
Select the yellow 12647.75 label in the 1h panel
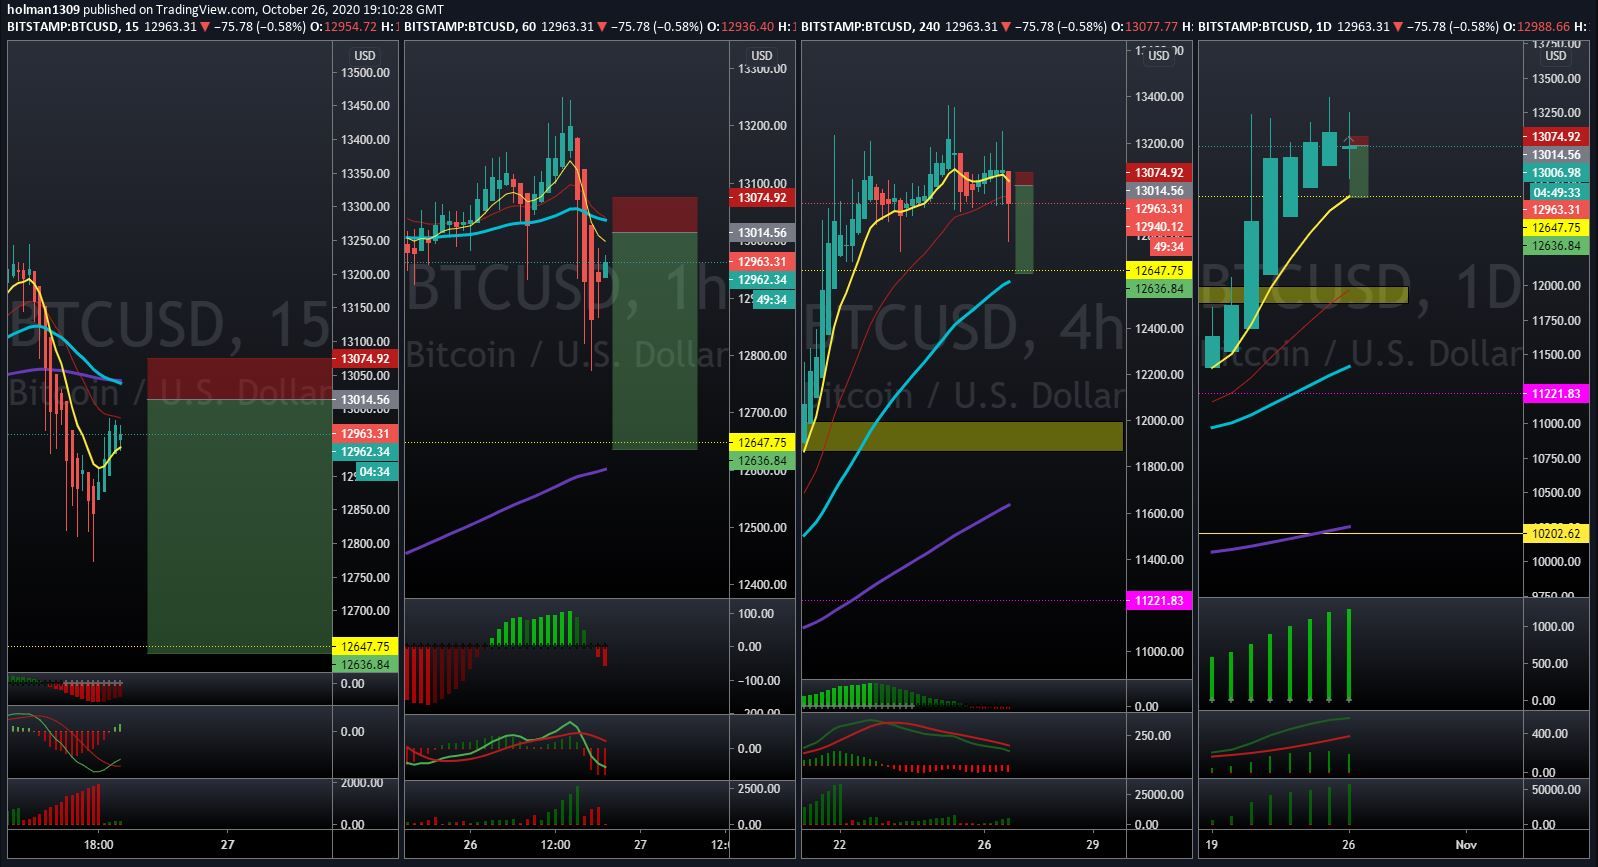pos(762,442)
